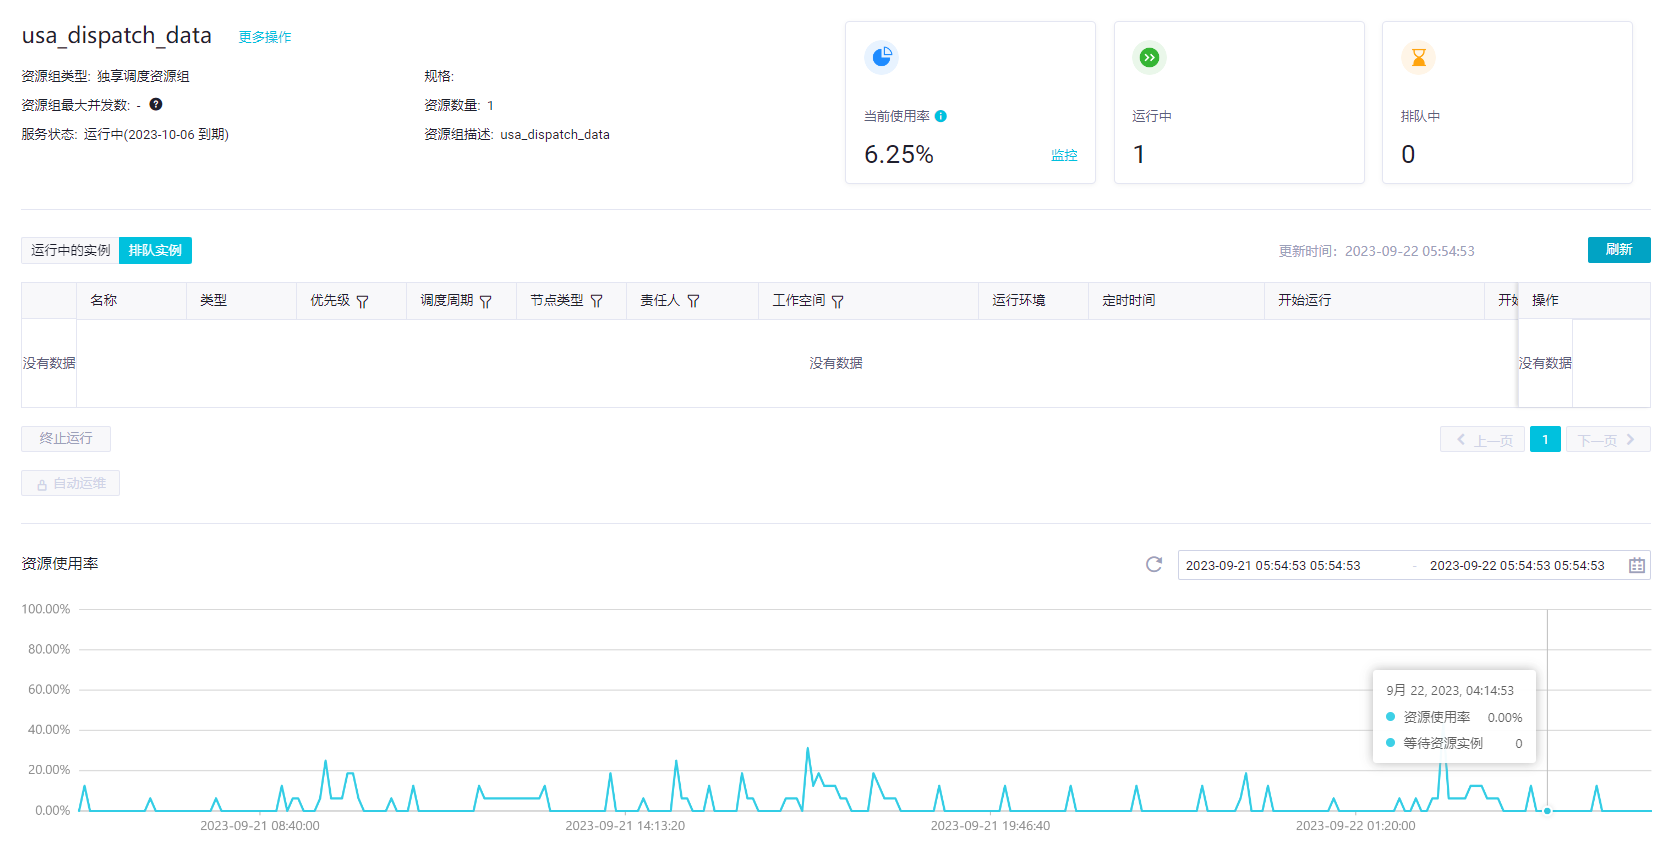Click the 100.00% y-axis label
The image size is (1668, 848).
46,609
